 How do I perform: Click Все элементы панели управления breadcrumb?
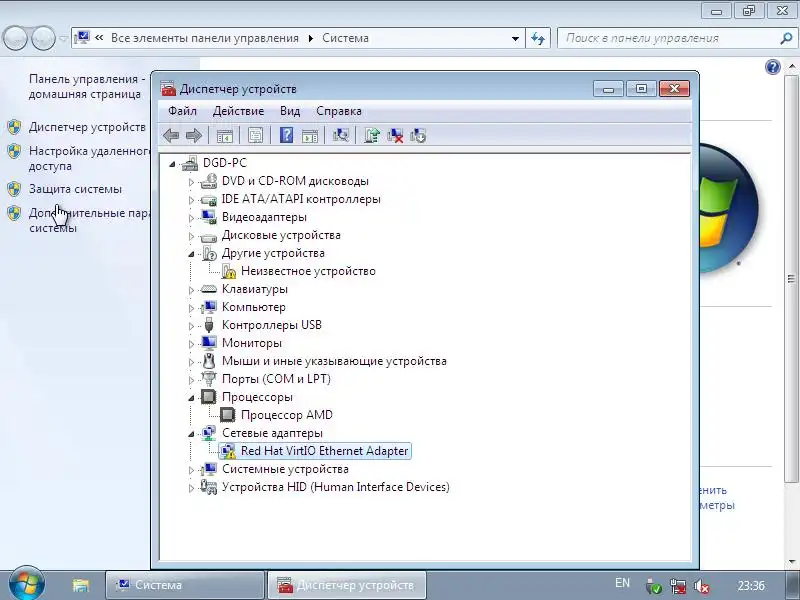pyautogui.click(x=205, y=38)
